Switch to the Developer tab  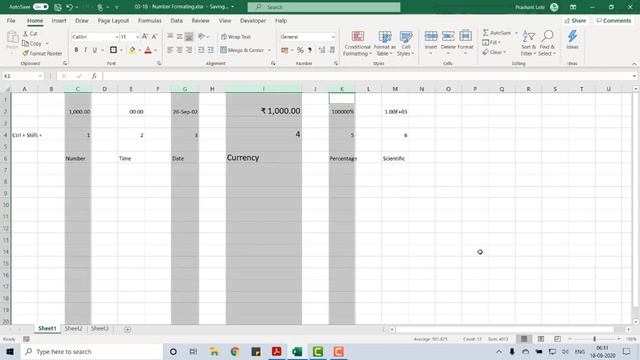pos(253,20)
